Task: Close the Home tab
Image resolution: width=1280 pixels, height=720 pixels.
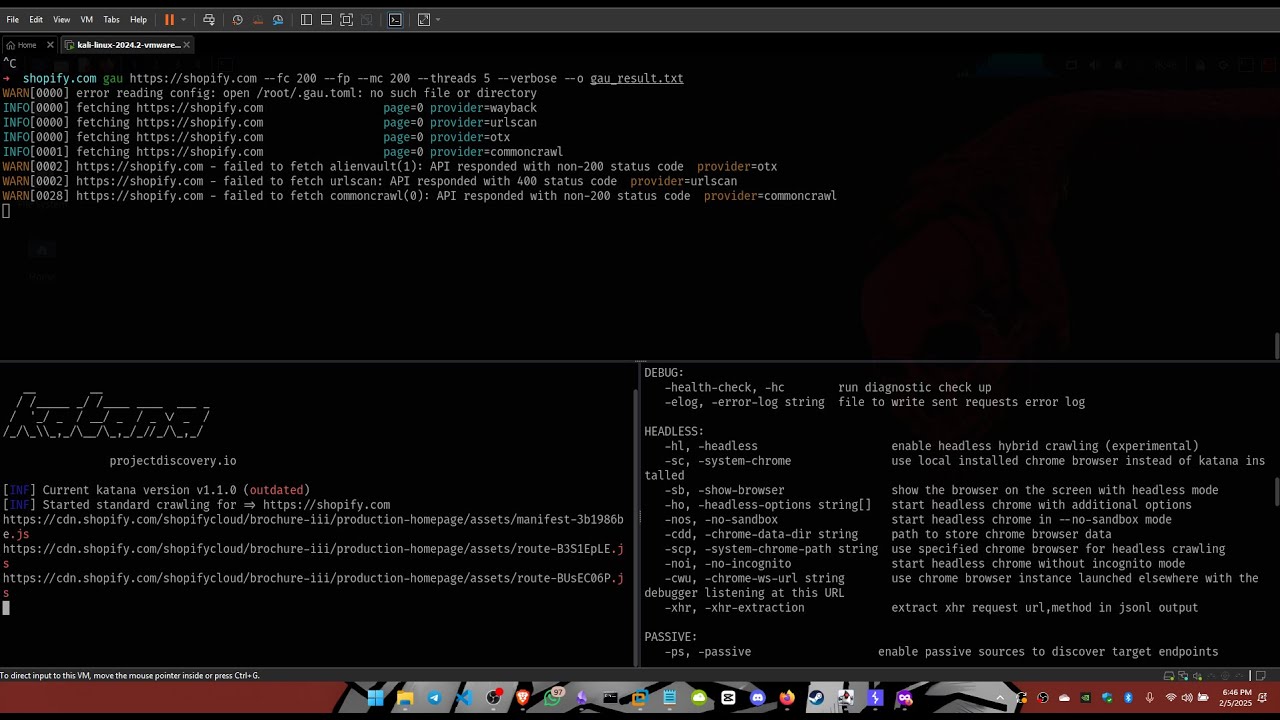Action: [x=50, y=45]
